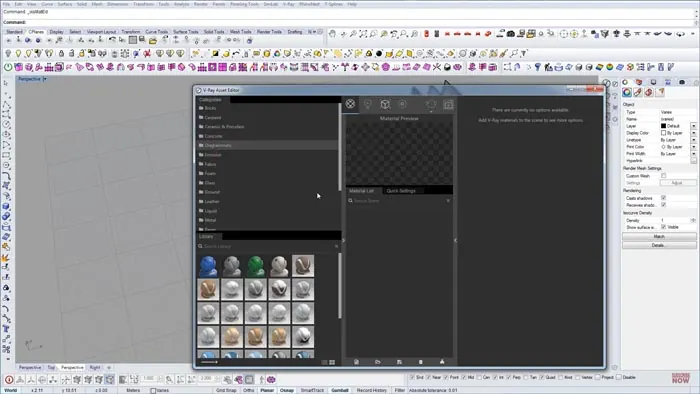700x394 pixels.
Task: Switch library to list view icon
Action: pos(325,362)
